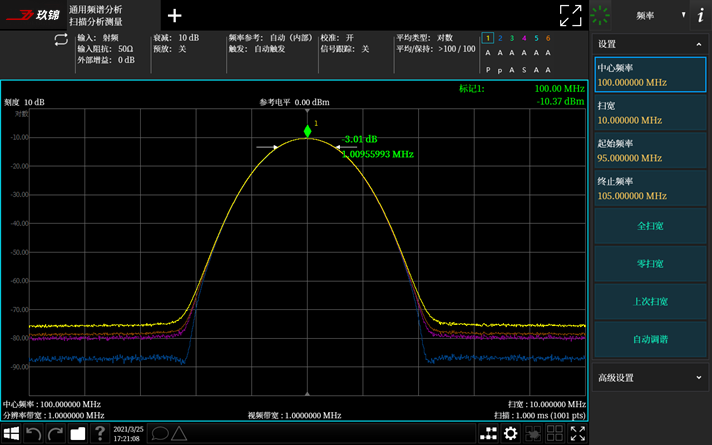The image size is (712, 445).
Task: Click the warning triangle icon
Action: tap(179, 433)
